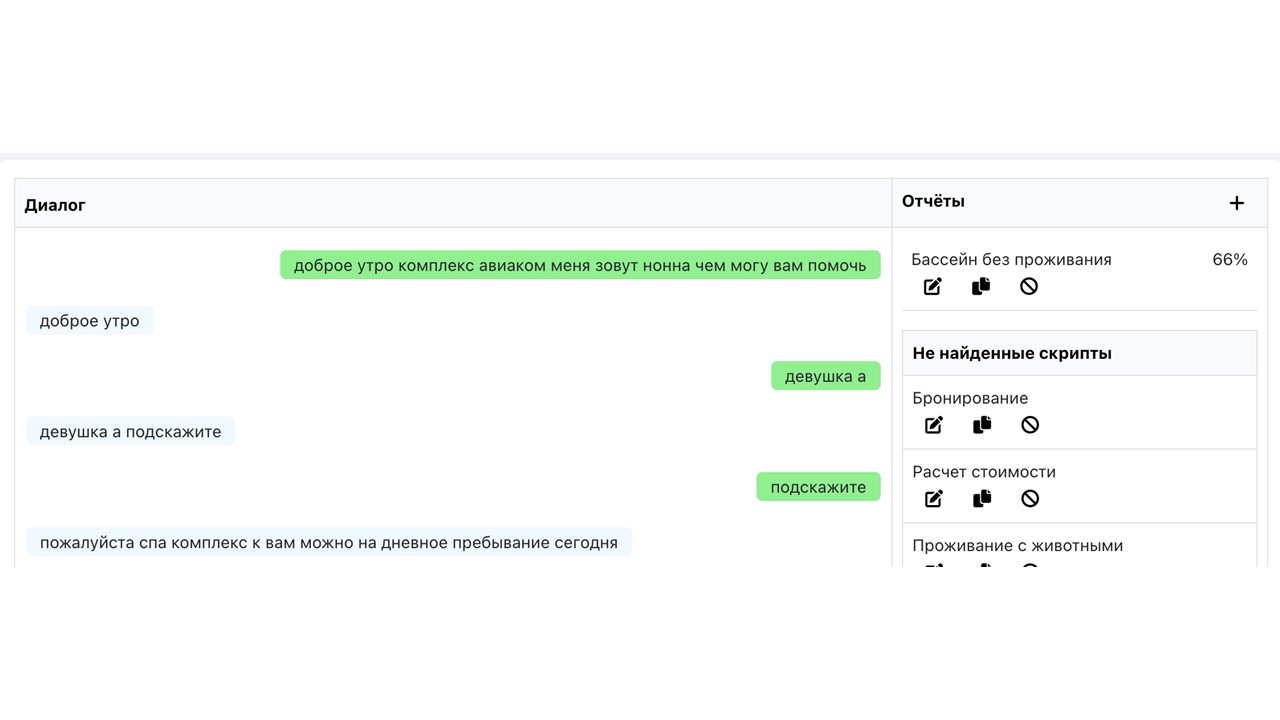The width and height of the screenshot is (1280, 720).
Task: Add a new report with plus icon
Action: [x=1237, y=203]
